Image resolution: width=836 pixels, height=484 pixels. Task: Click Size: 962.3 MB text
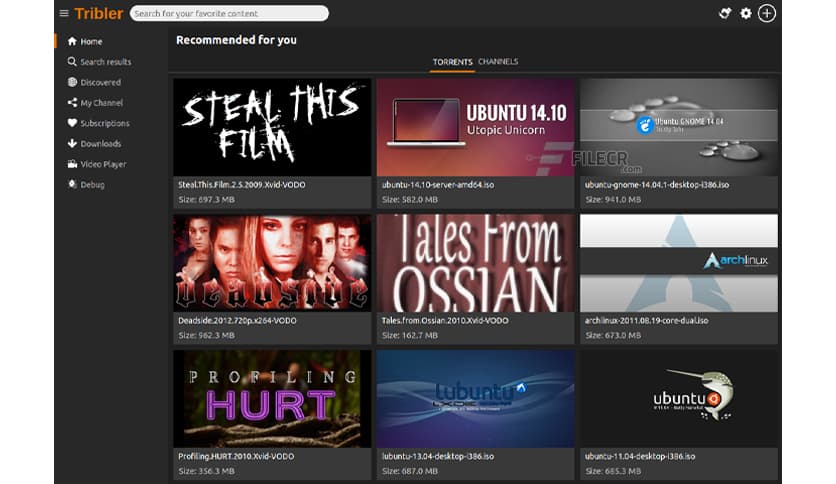[x=206, y=335]
